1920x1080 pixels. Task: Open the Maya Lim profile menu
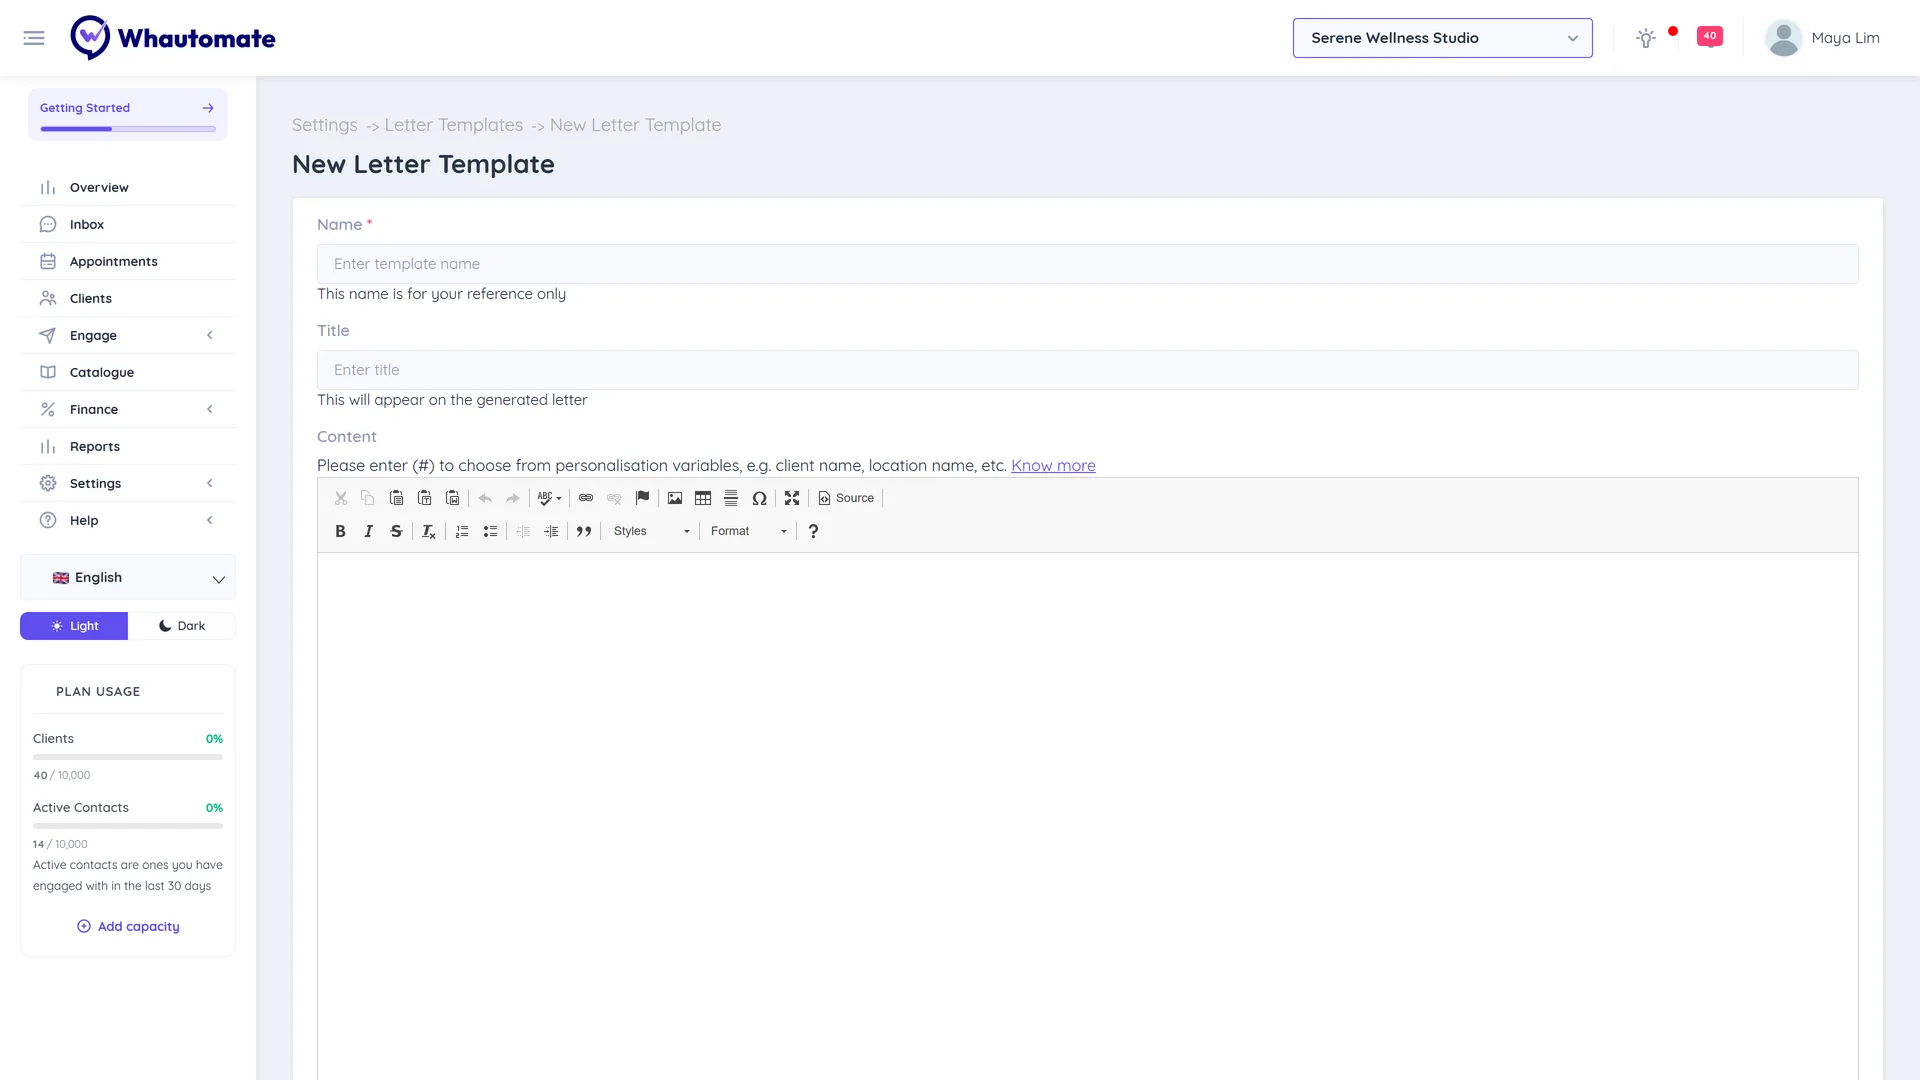point(1822,38)
